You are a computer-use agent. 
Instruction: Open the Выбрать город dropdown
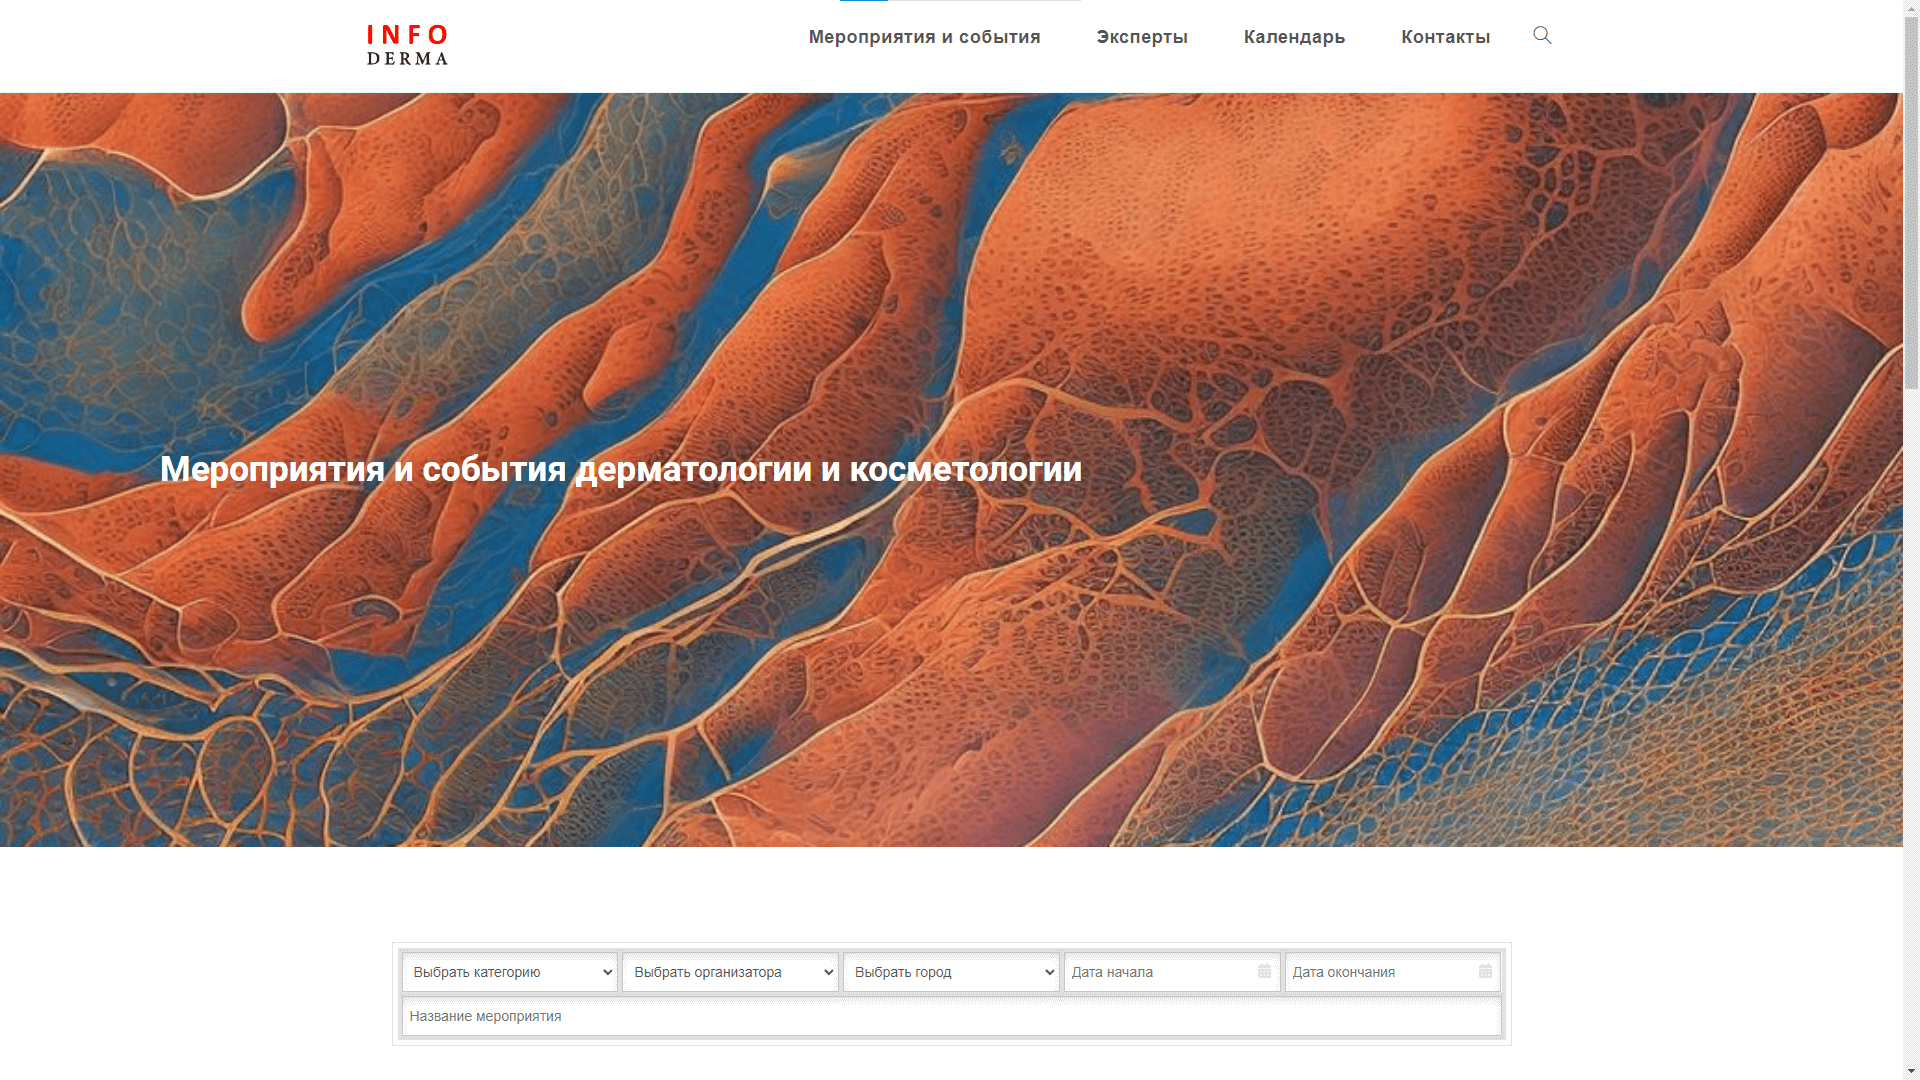[950, 972]
